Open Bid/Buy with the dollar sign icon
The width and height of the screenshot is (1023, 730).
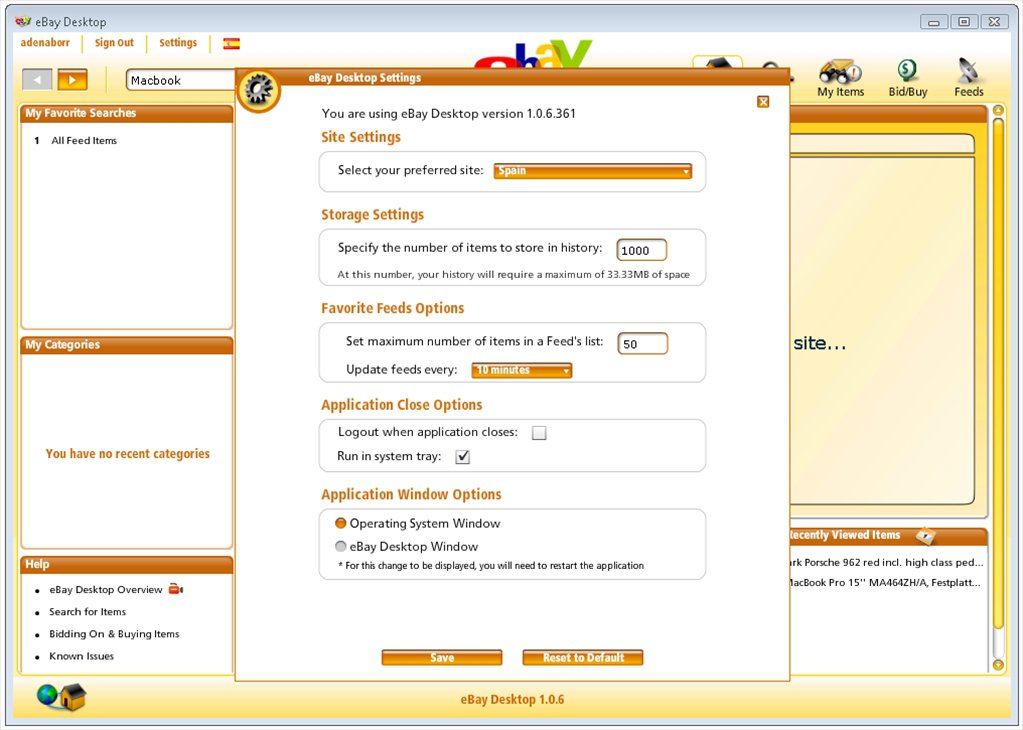click(906, 72)
